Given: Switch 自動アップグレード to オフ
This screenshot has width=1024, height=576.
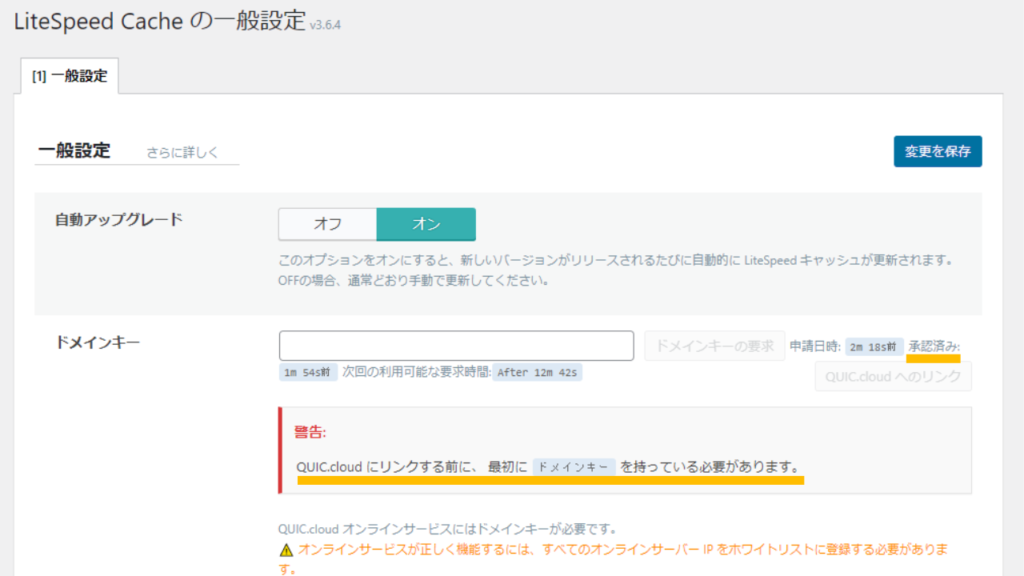Looking at the screenshot, I should (x=328, y=224).
